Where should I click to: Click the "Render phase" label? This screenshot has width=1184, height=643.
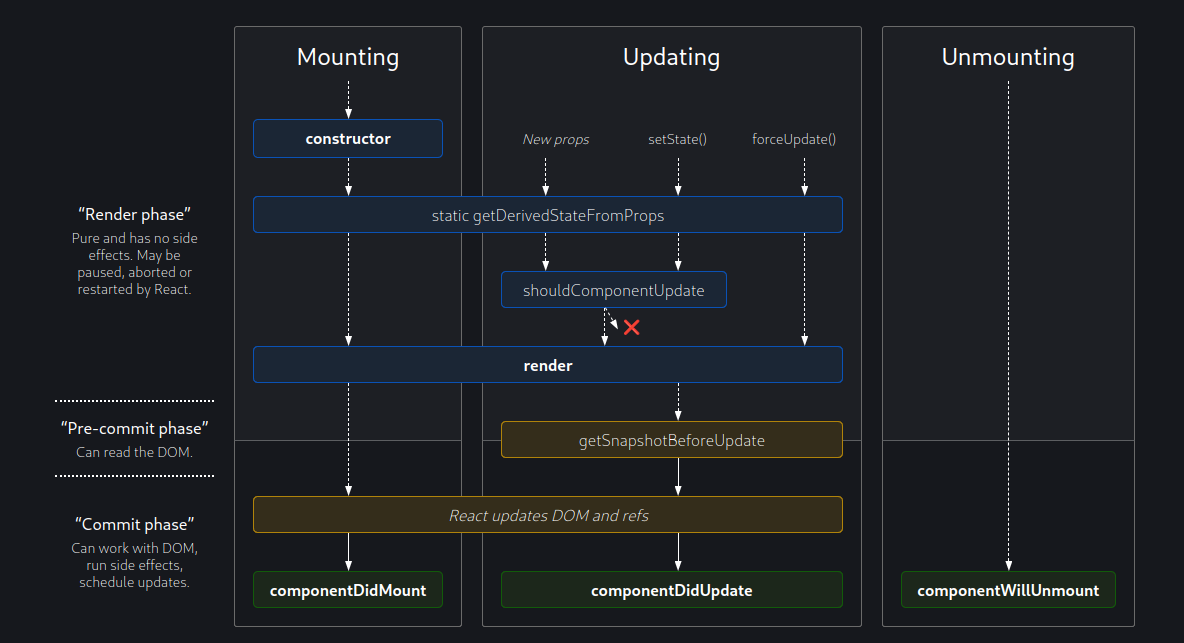(134, 214)
